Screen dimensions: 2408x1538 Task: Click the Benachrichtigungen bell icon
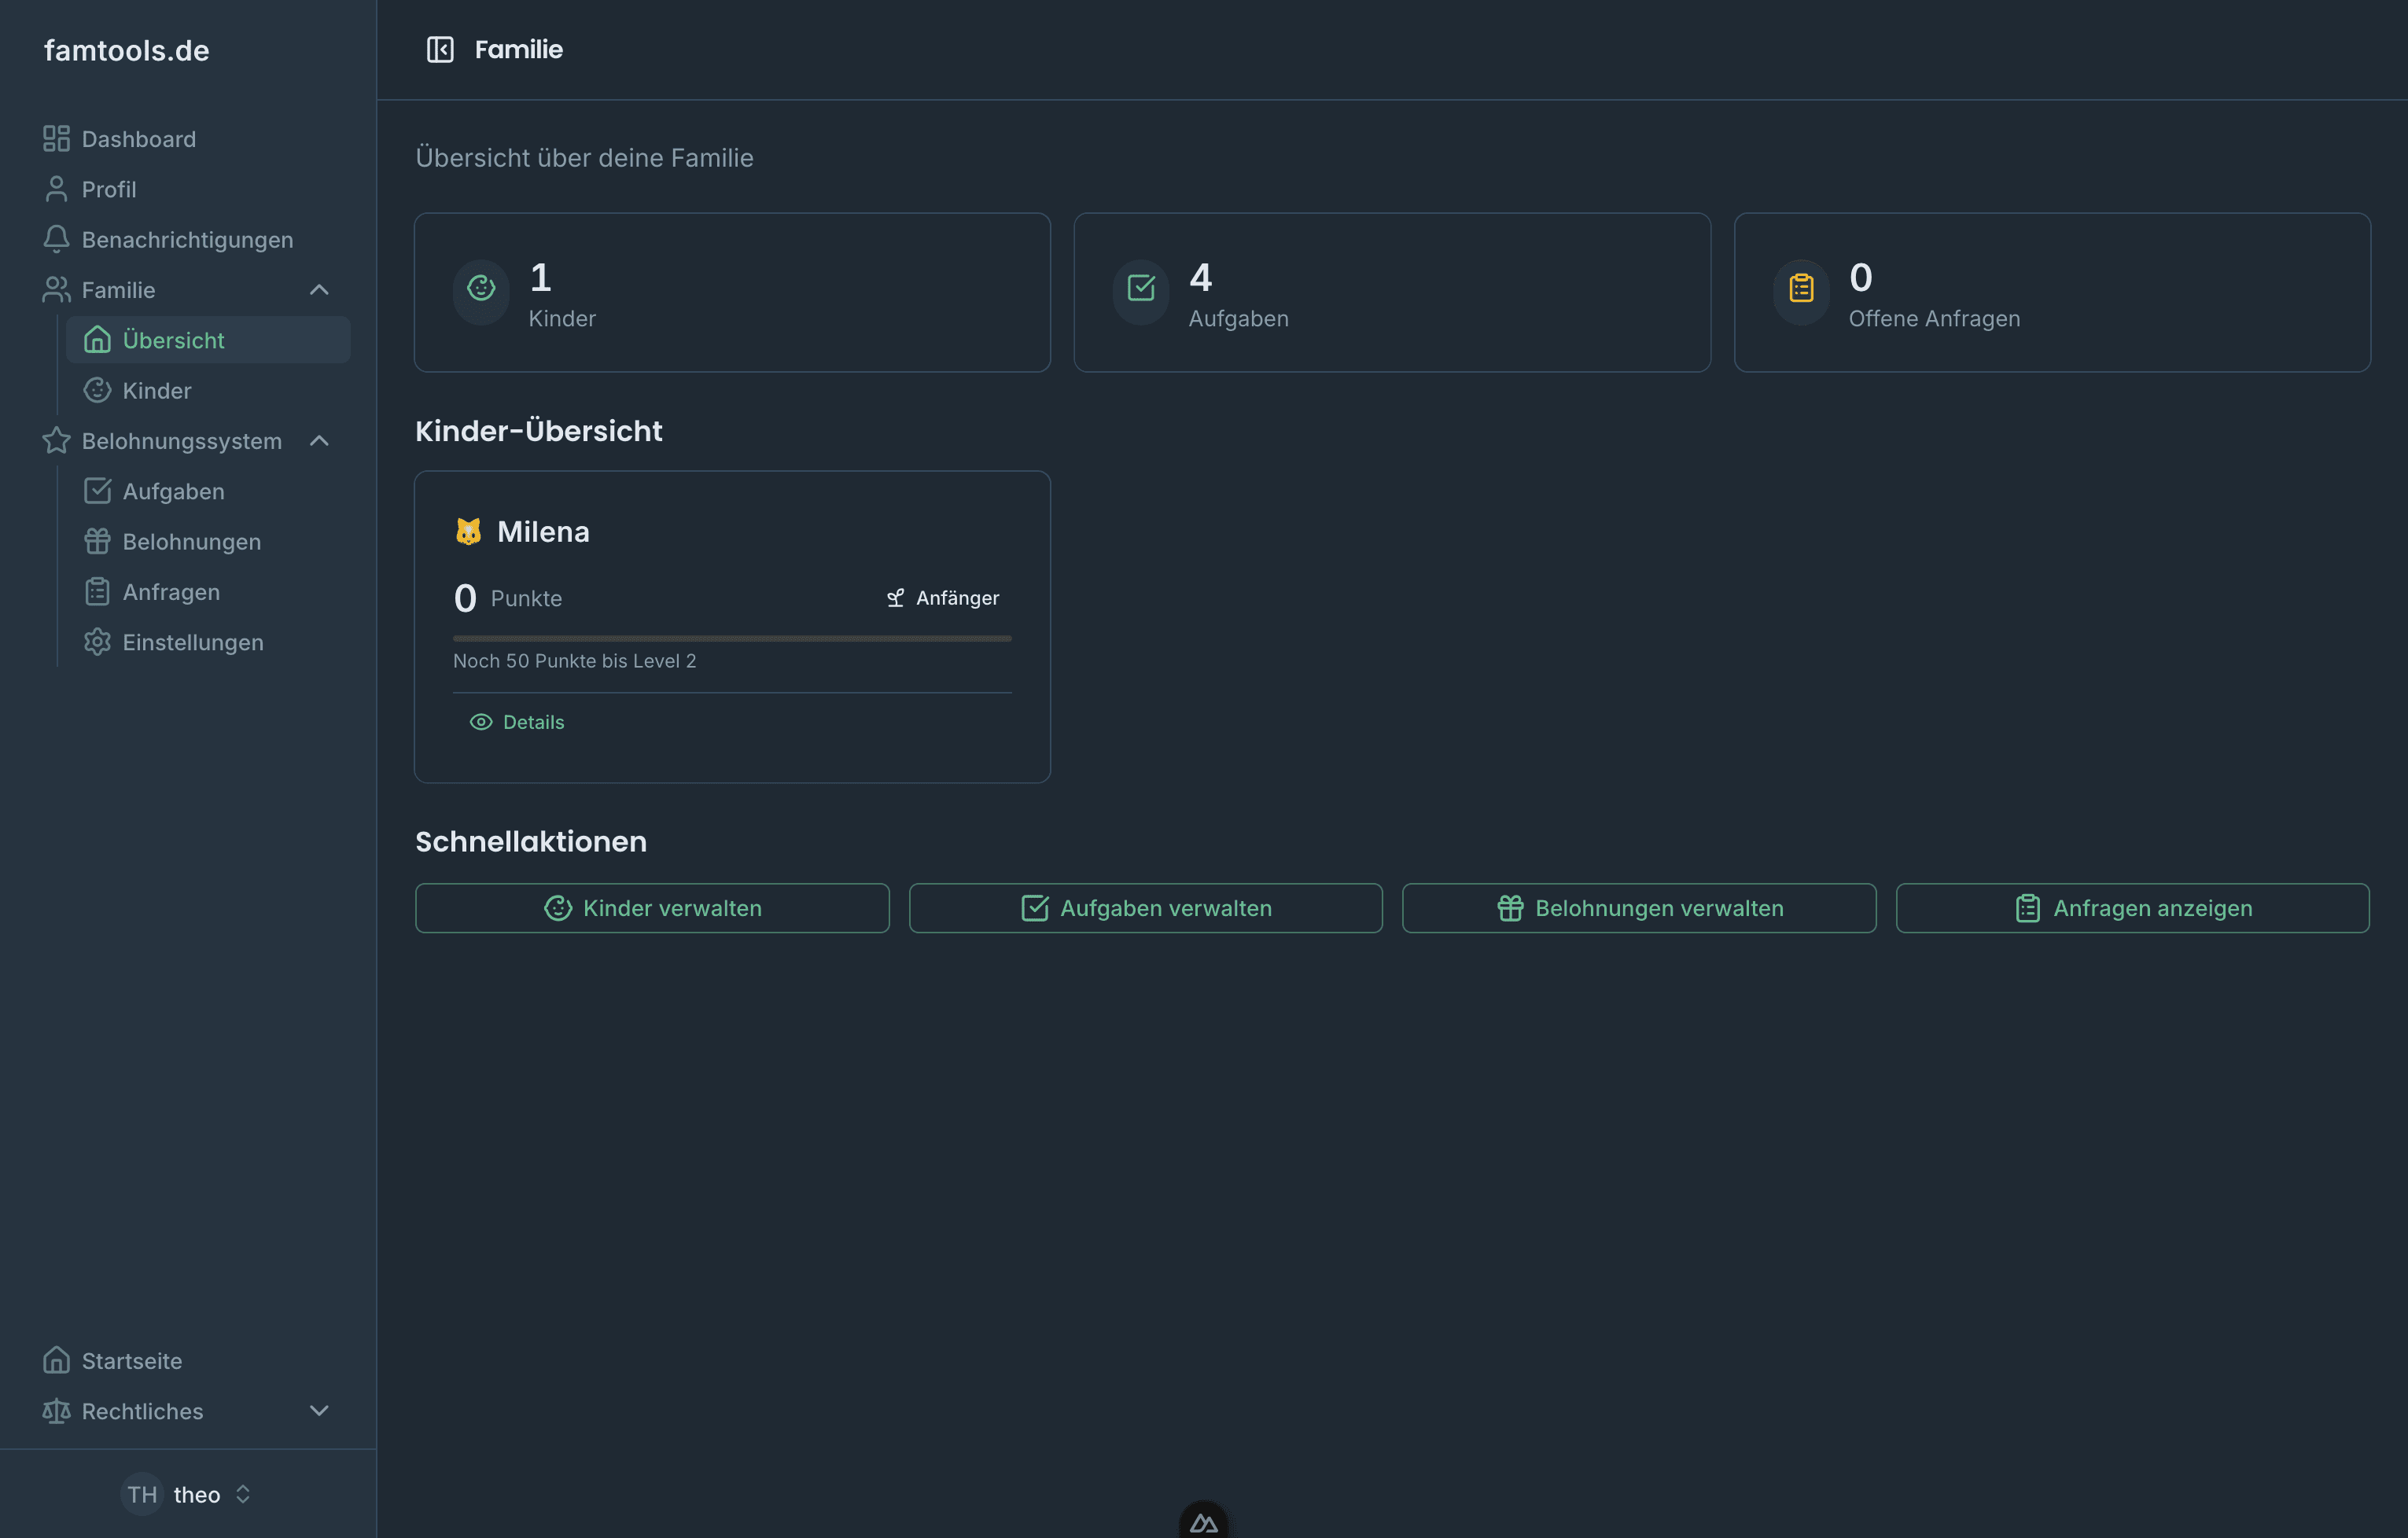pos(56,239)
